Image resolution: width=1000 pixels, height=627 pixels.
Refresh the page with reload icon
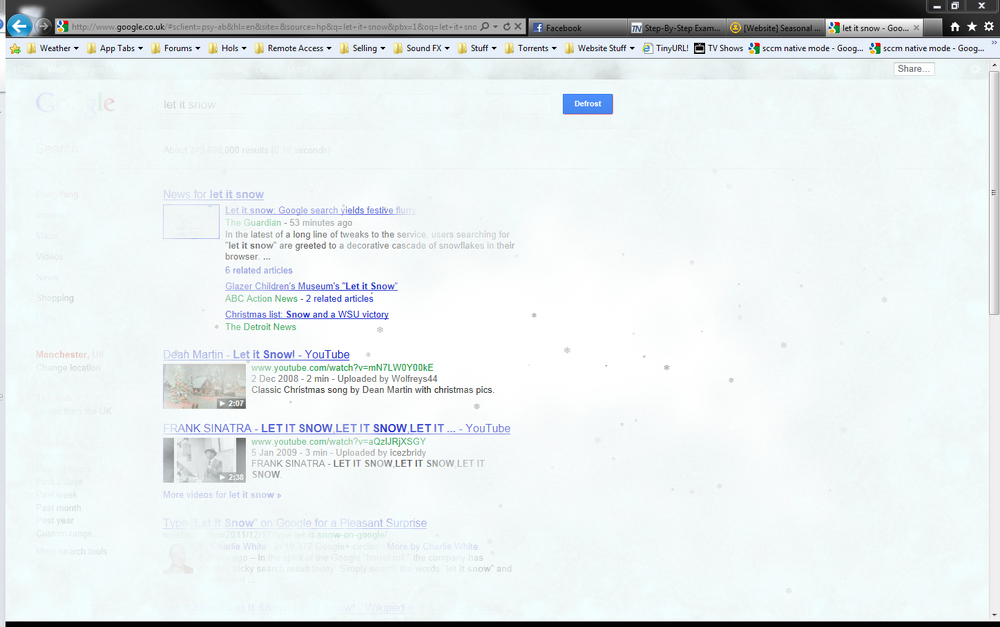[x=507, y=27]
